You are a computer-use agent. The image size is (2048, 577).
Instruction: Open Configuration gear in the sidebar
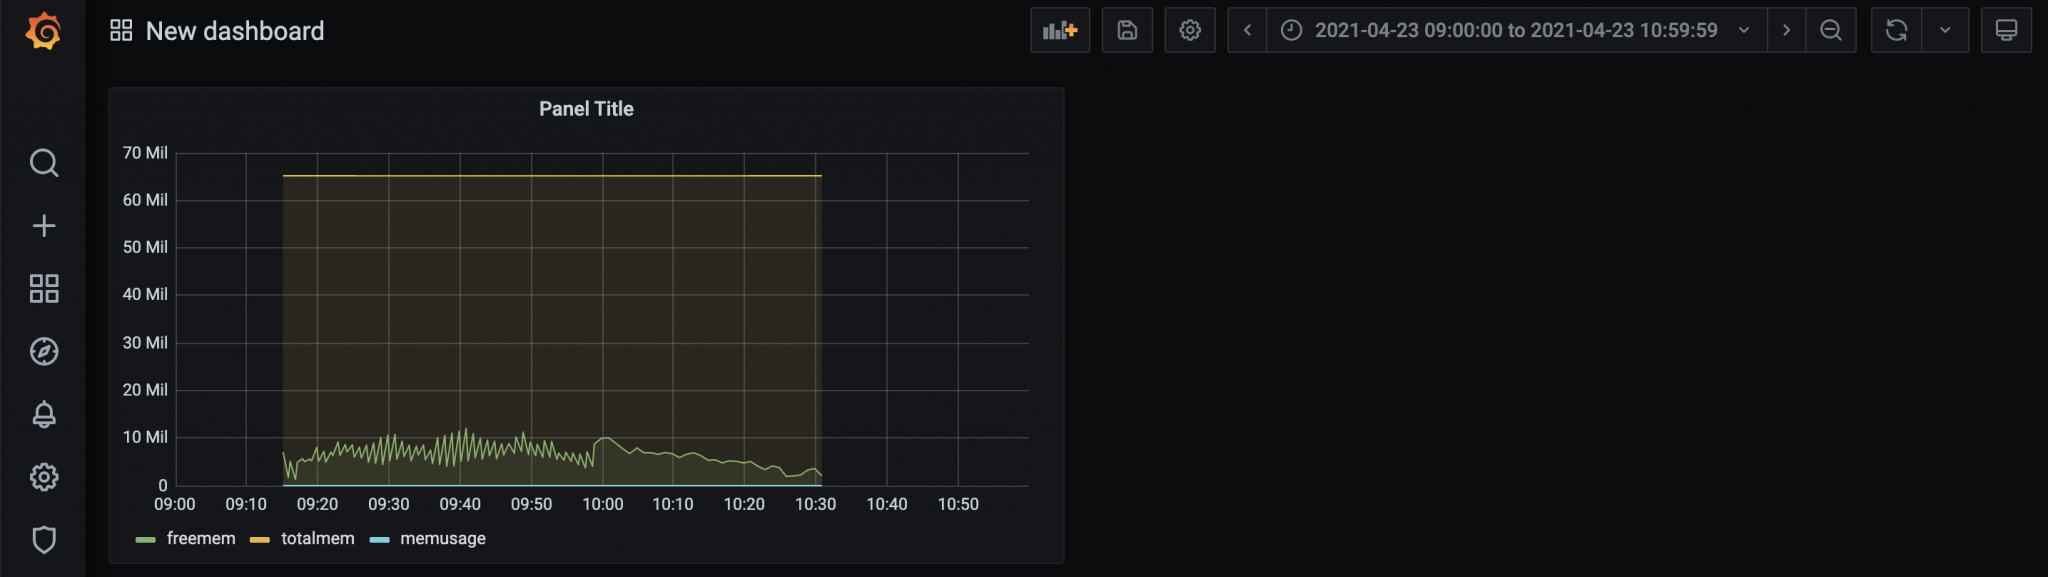[x=44, y=477]
